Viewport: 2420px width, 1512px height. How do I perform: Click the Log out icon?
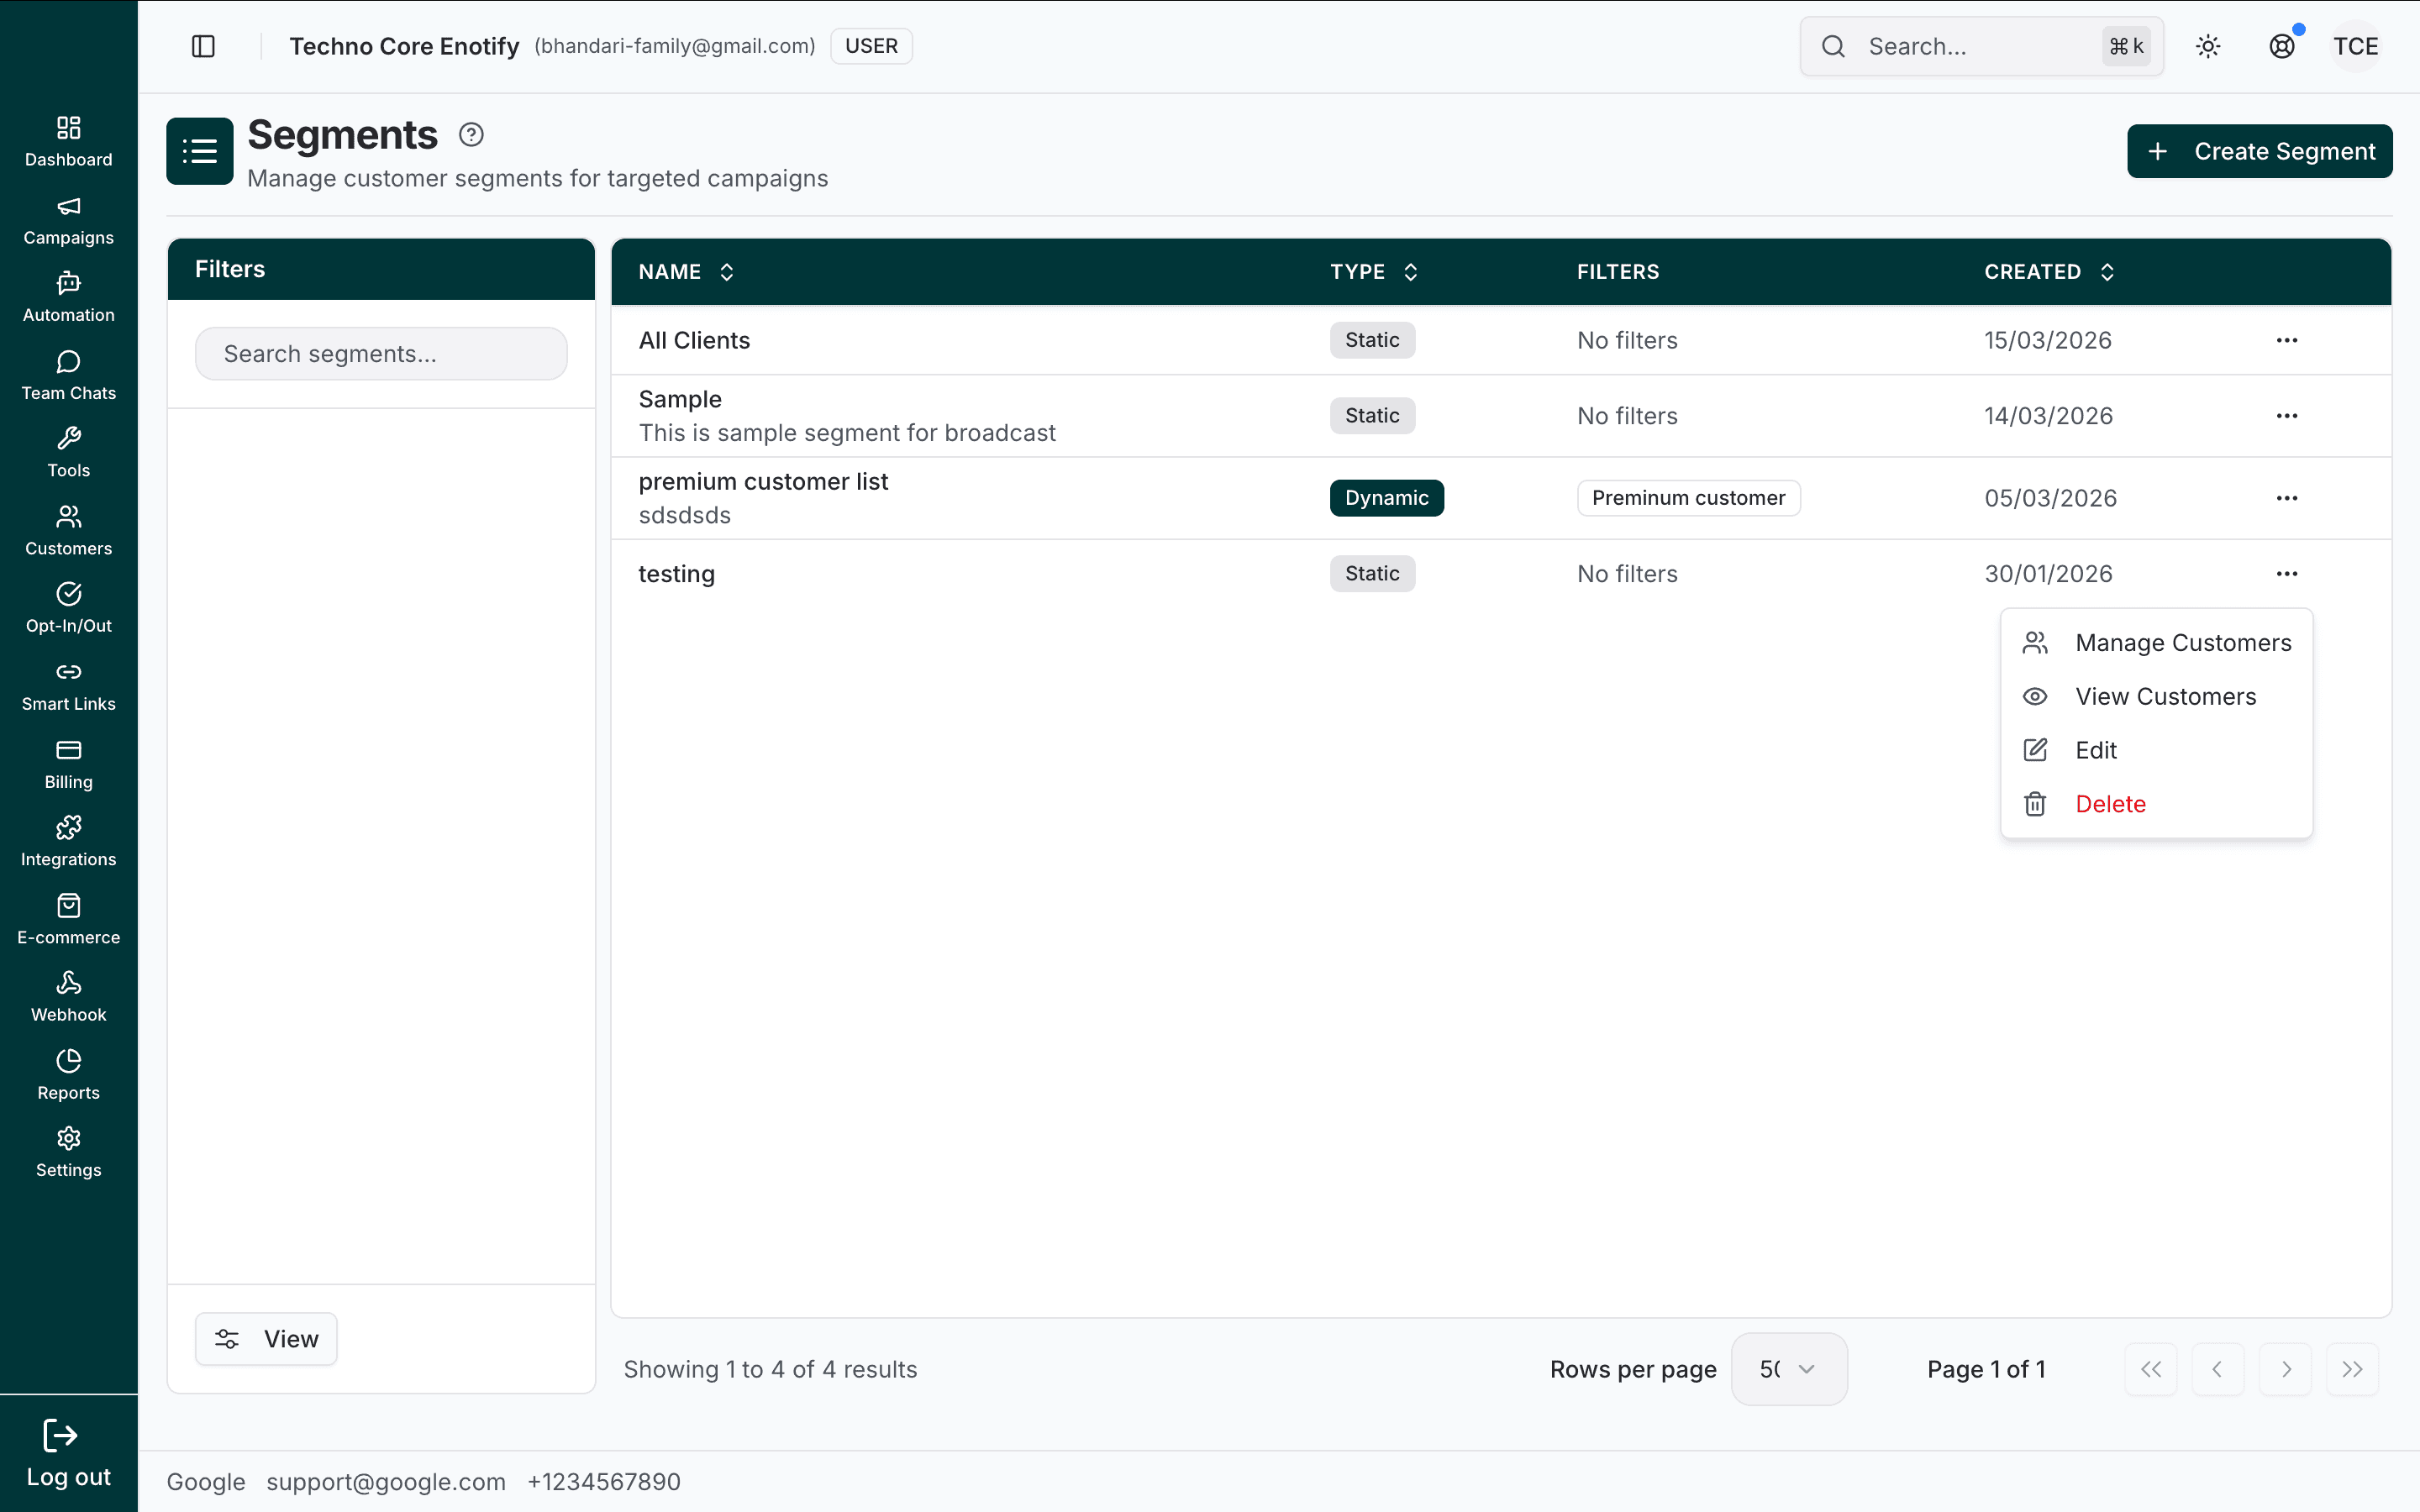(x=60, y=1436)
